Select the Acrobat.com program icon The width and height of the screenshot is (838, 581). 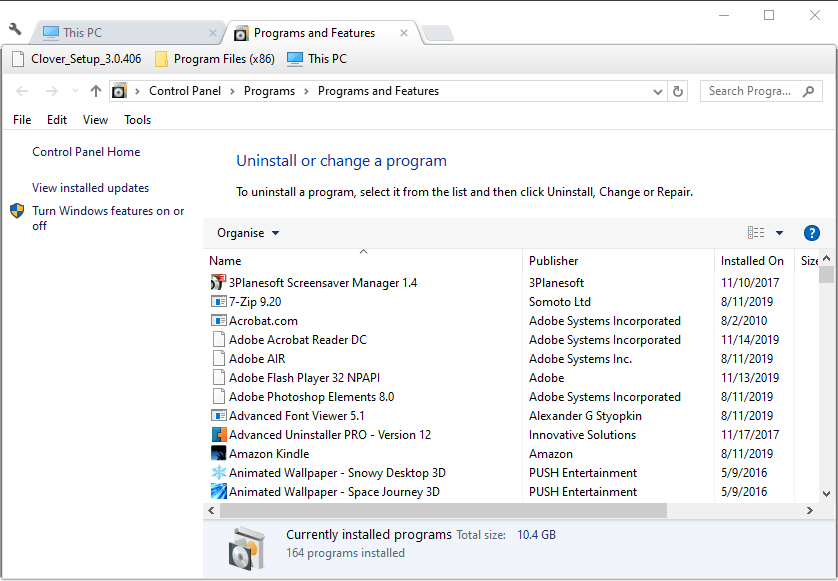pyautogui.click(x=219, y=321)
